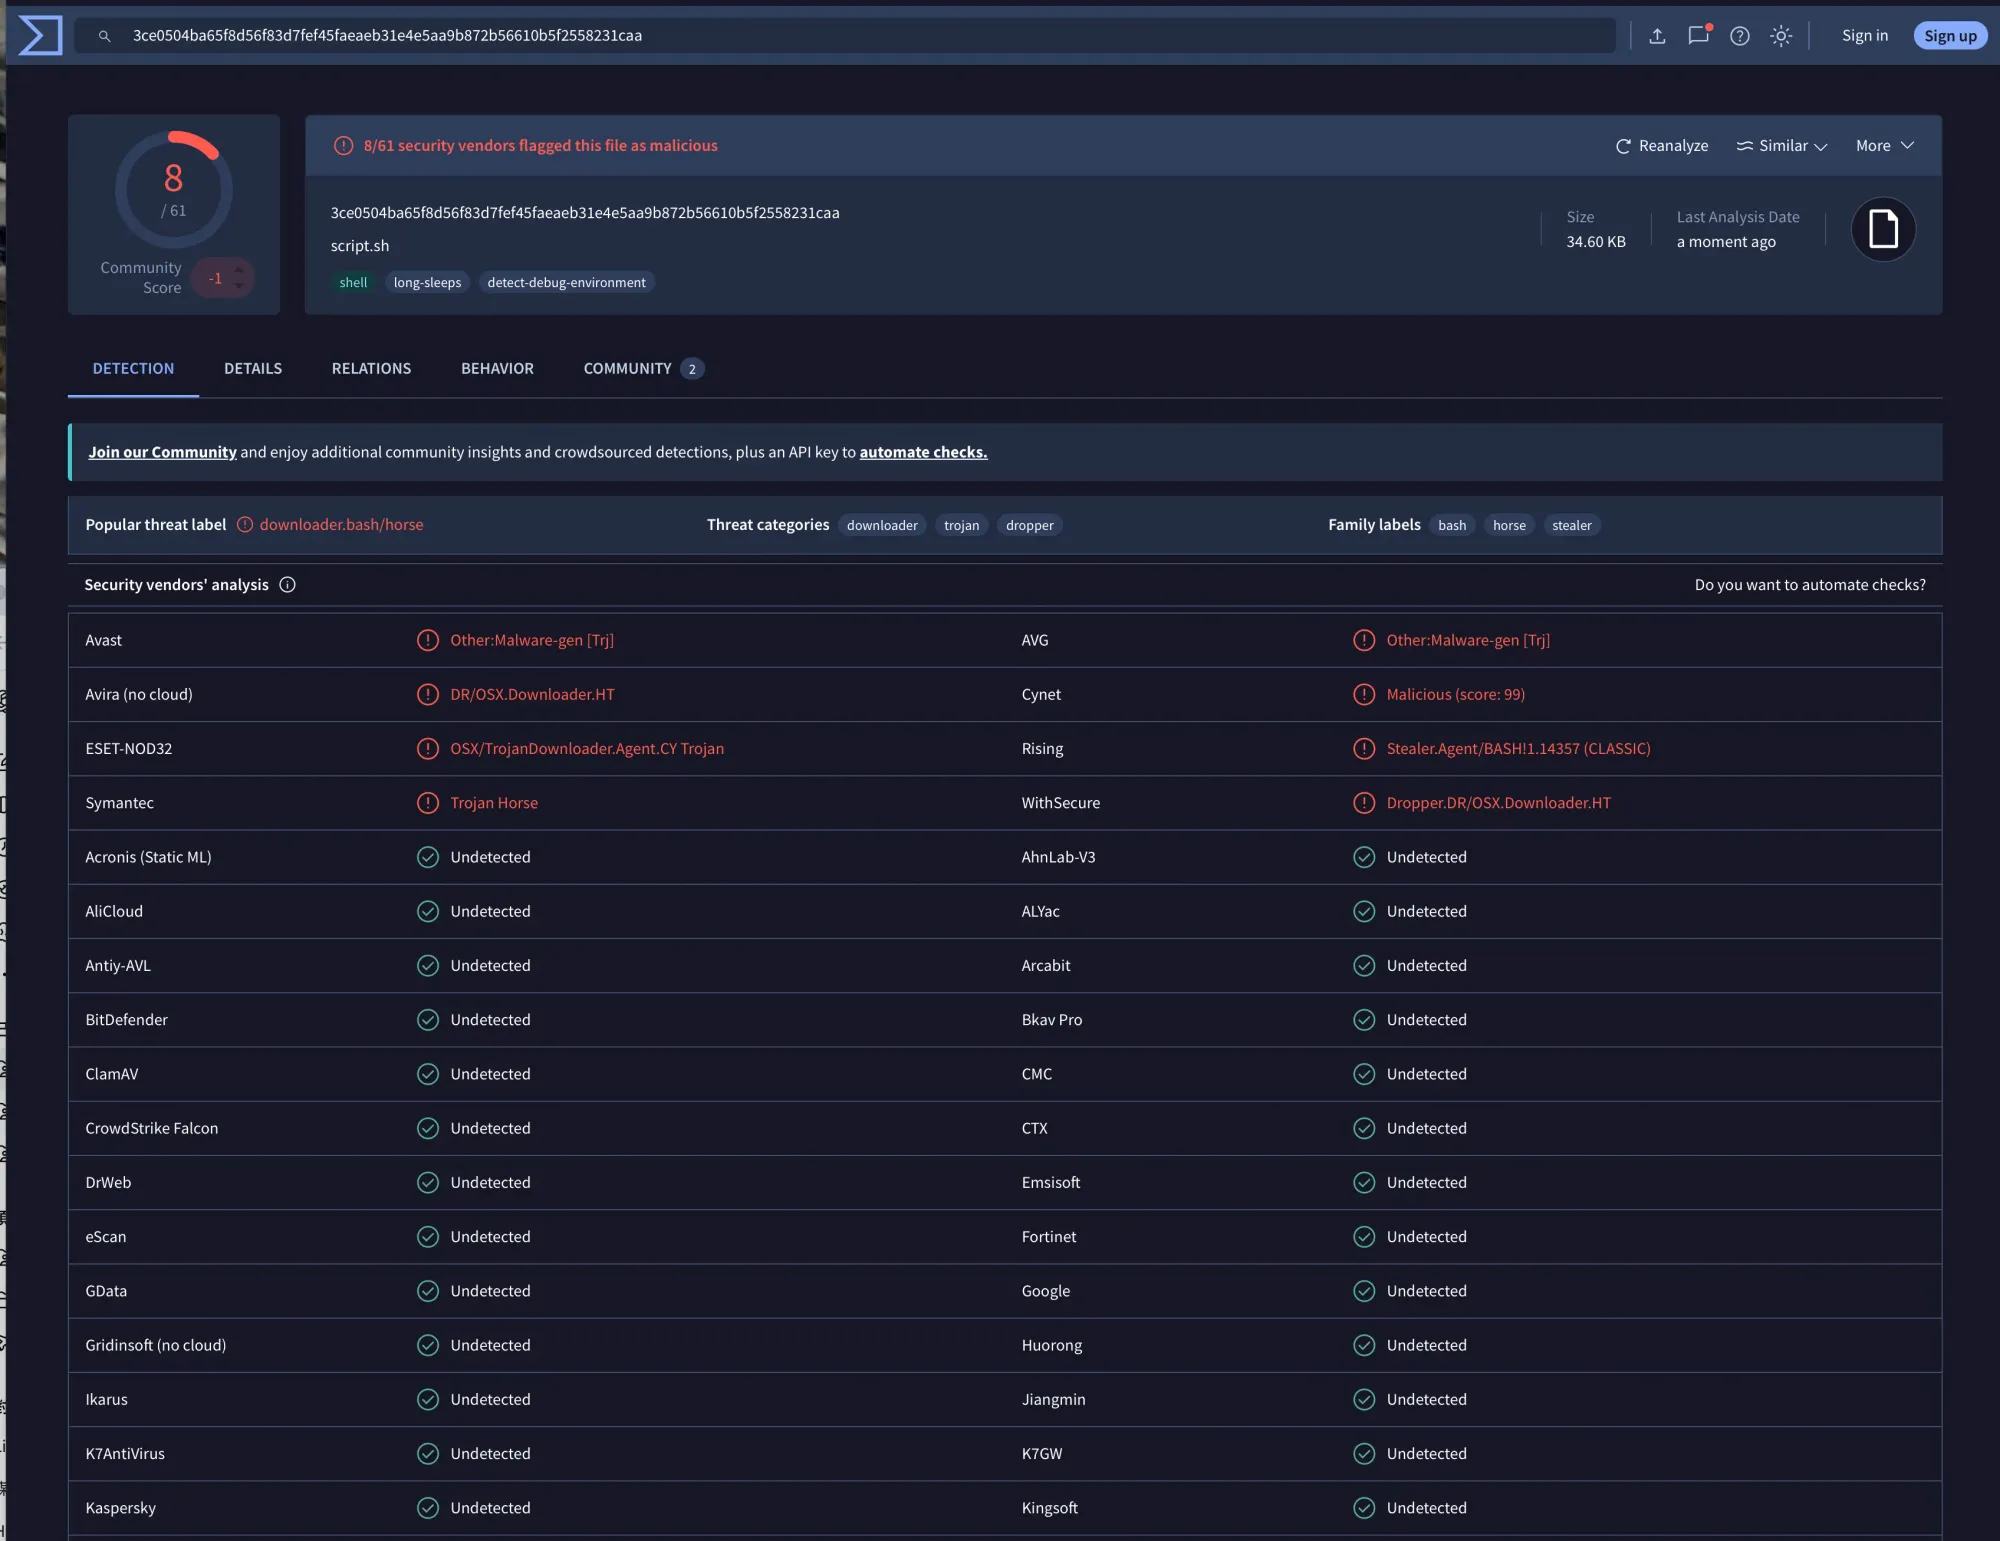The height and width of the screenshot is (1541, 2000).
Task: Click the Reanalyze button
Action: [1662, 146]
